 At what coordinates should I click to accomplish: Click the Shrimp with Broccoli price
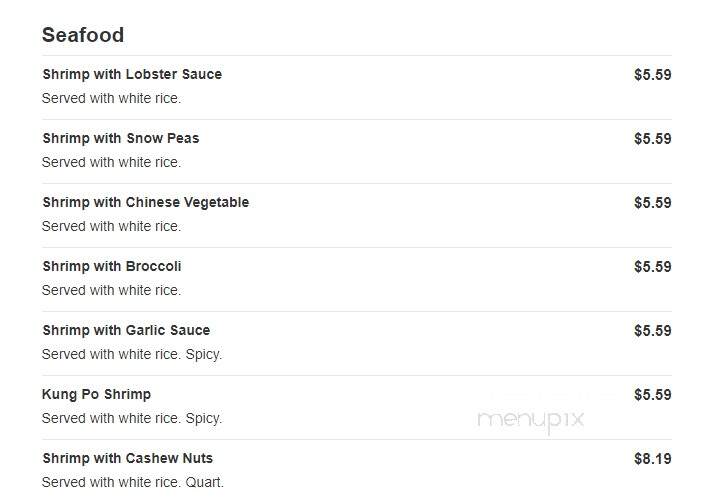pyautogui.click(x=652, y=267)
